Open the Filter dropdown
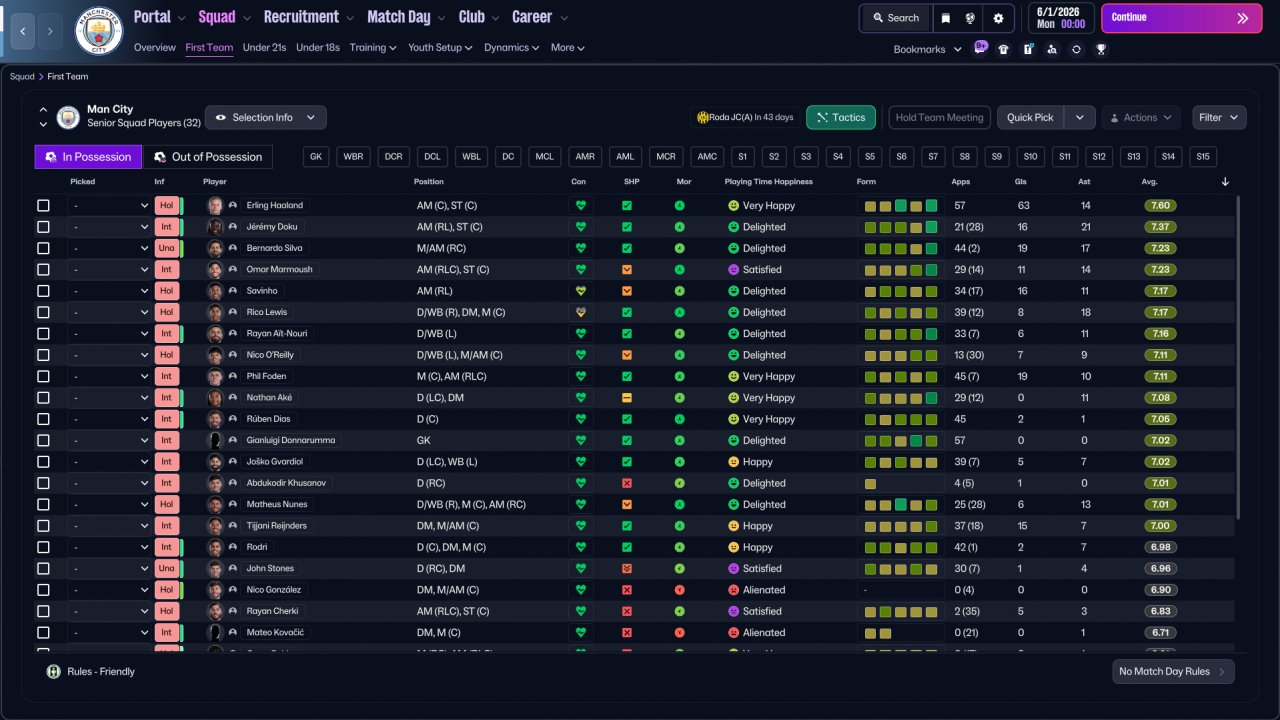 1219,118
